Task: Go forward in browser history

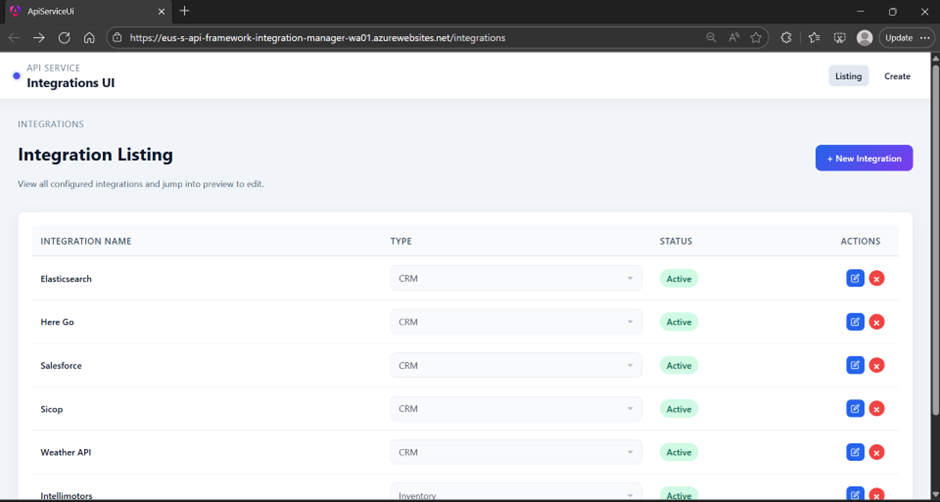Action: pos(39,38)
